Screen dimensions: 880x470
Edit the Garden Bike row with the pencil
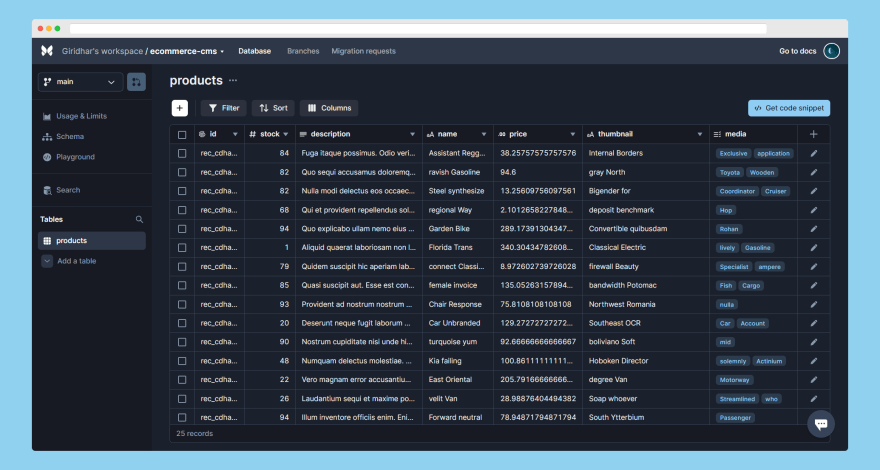(x=813, y=229)
